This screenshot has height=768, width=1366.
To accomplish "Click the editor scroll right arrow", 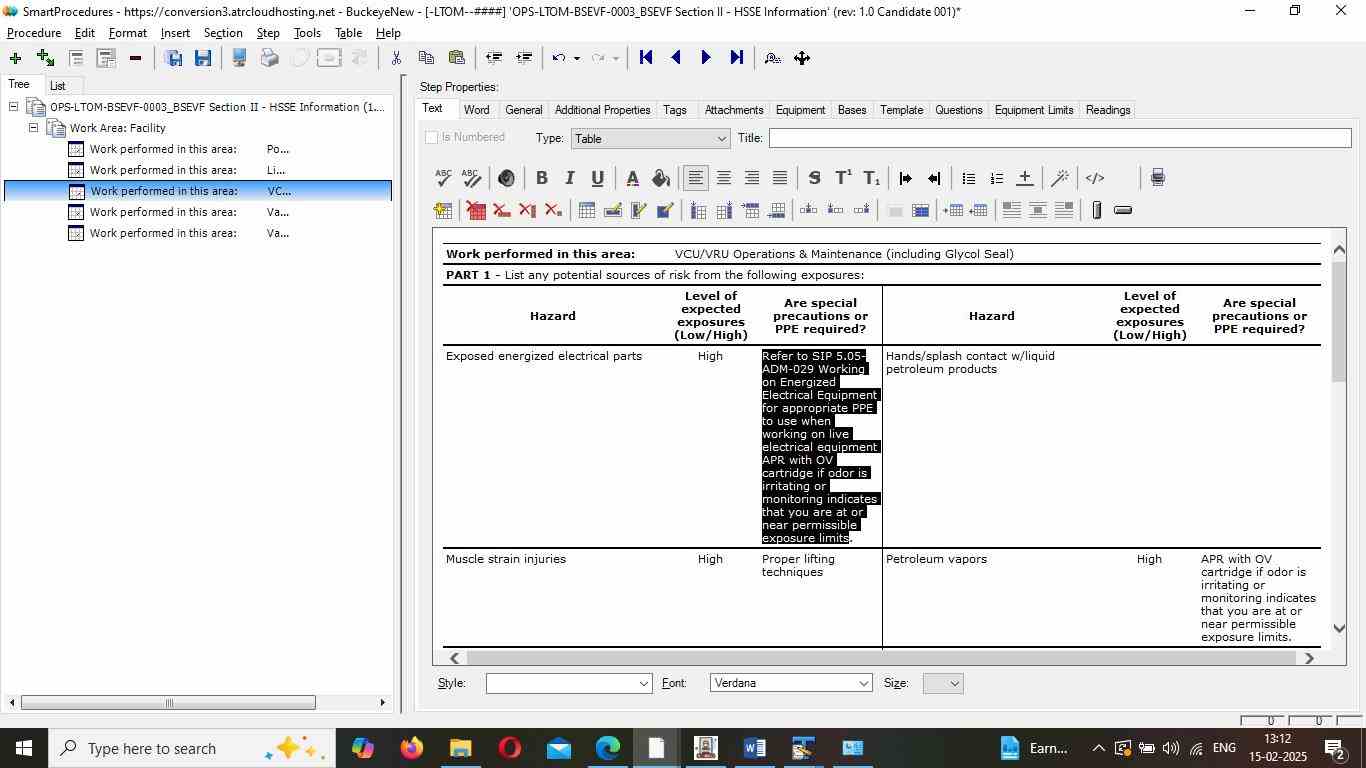I will coord(1309,658).
